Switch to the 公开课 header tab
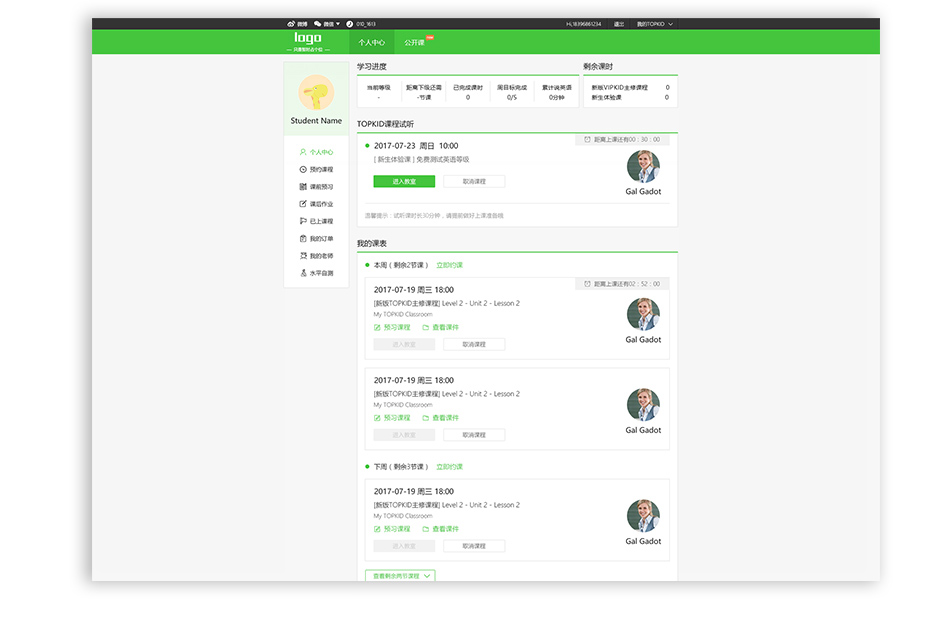 pyautogui.click(x=415, y=42)
